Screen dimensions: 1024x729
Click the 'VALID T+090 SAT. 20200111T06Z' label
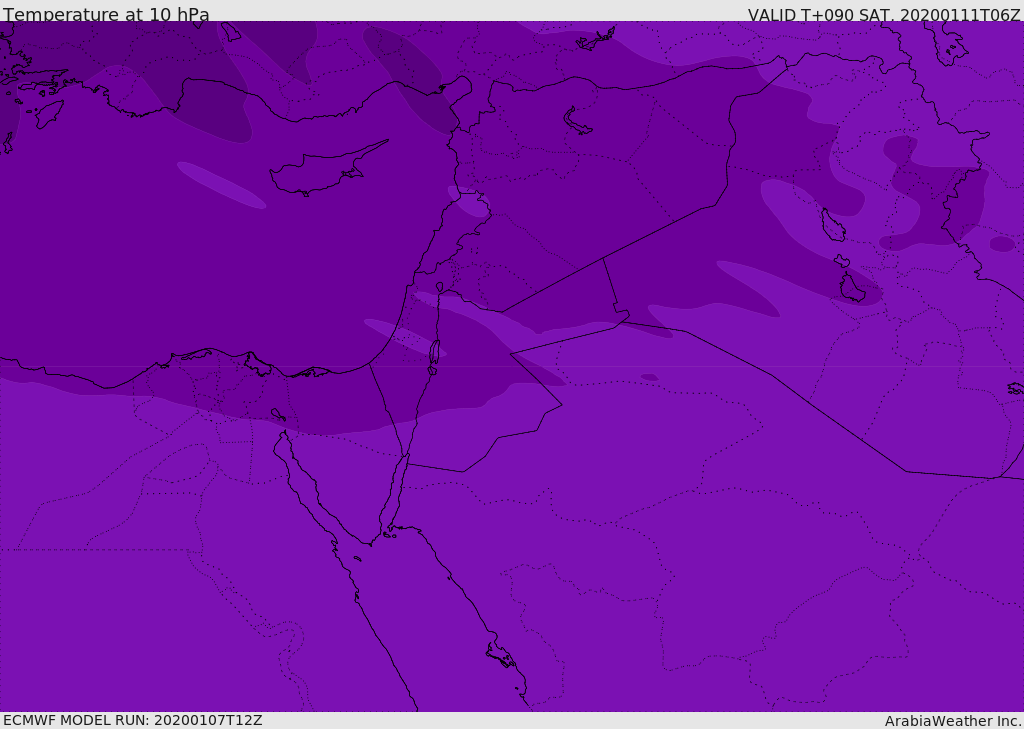(x=884, y=15)
